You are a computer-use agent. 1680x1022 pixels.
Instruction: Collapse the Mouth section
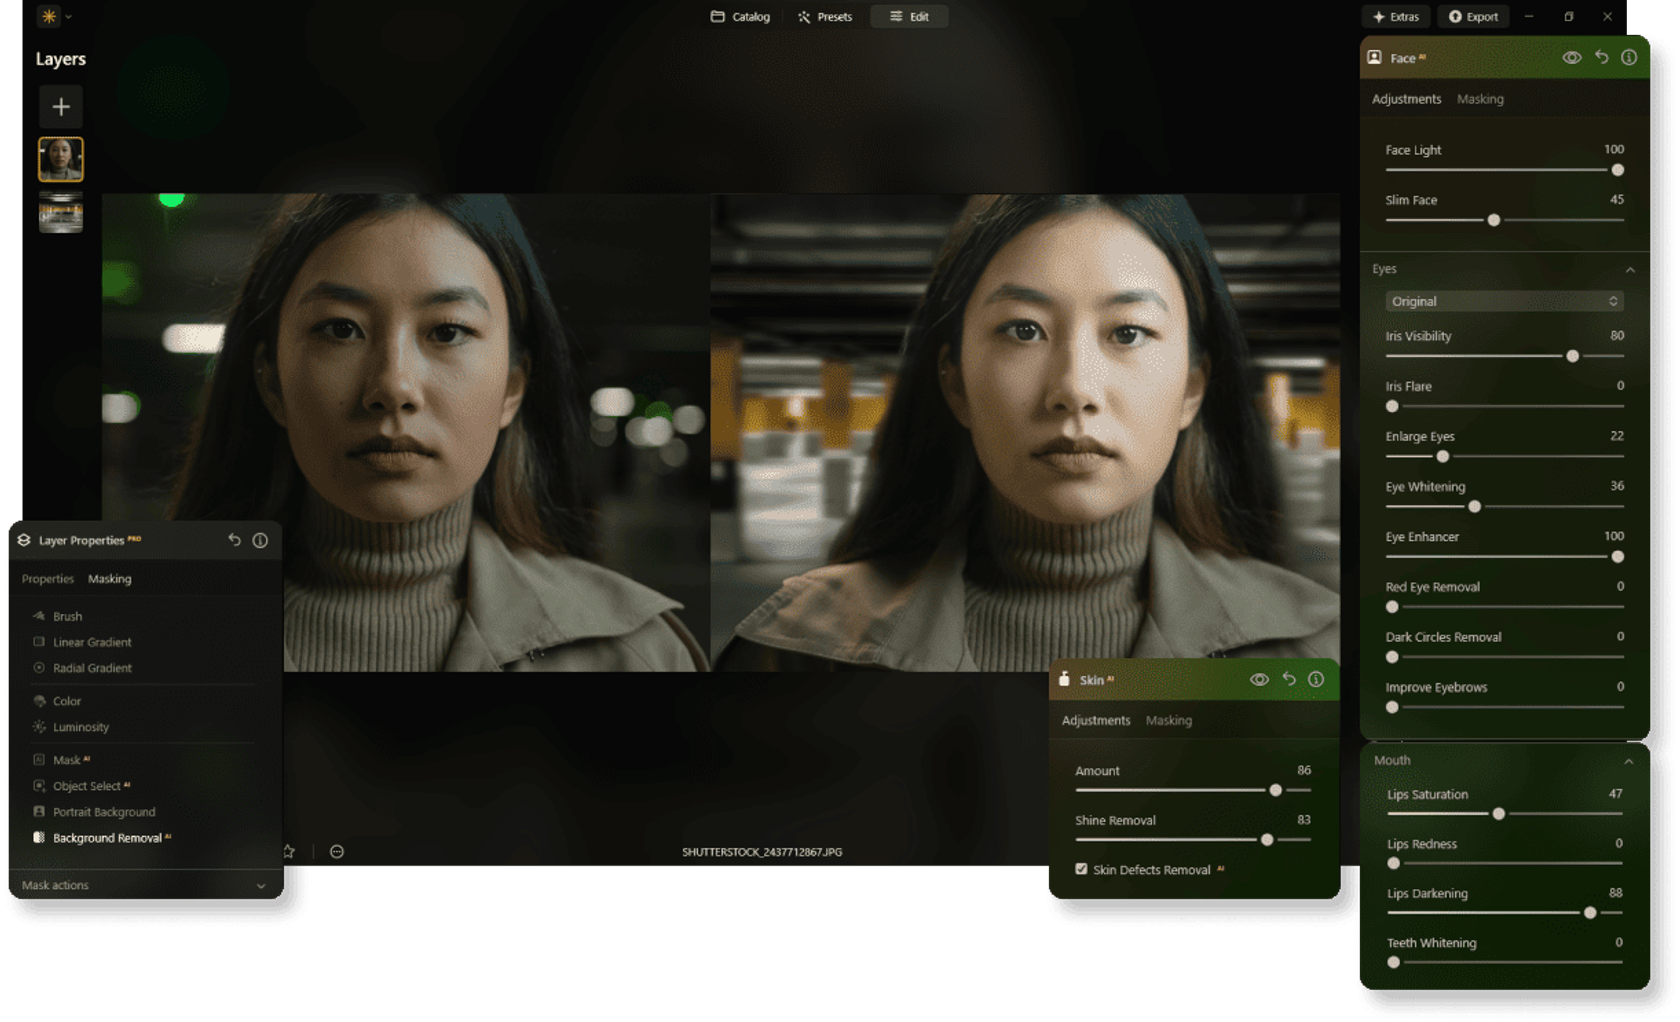pos(1628,761)
